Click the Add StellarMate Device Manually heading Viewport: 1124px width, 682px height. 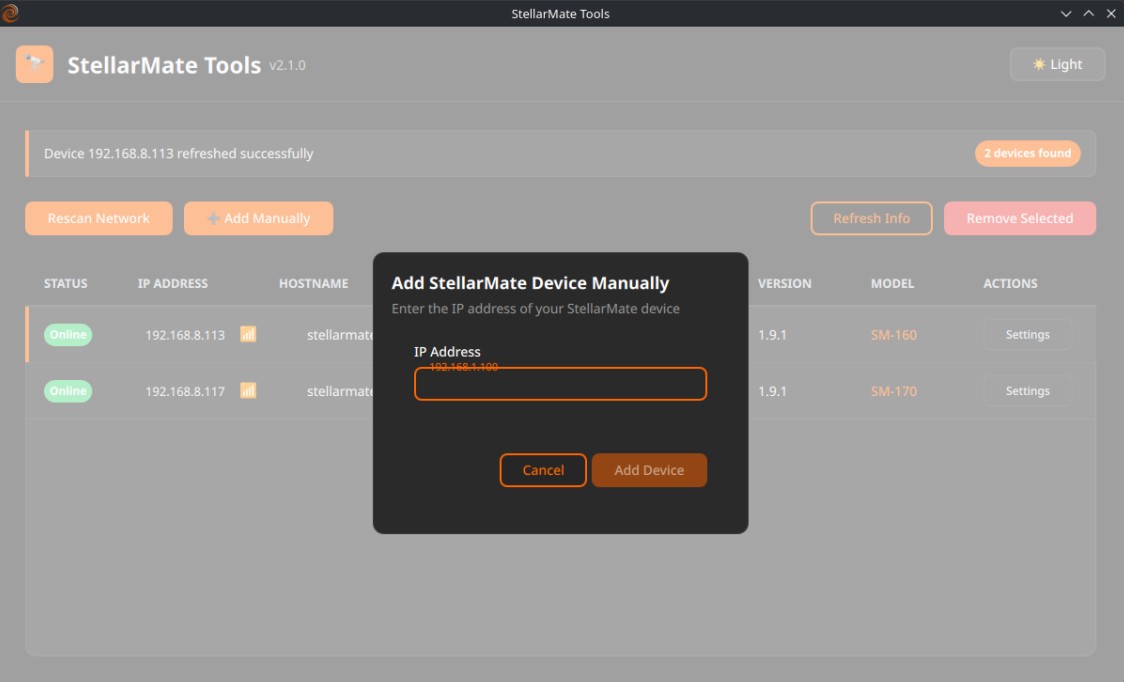[x=530, y=283]
